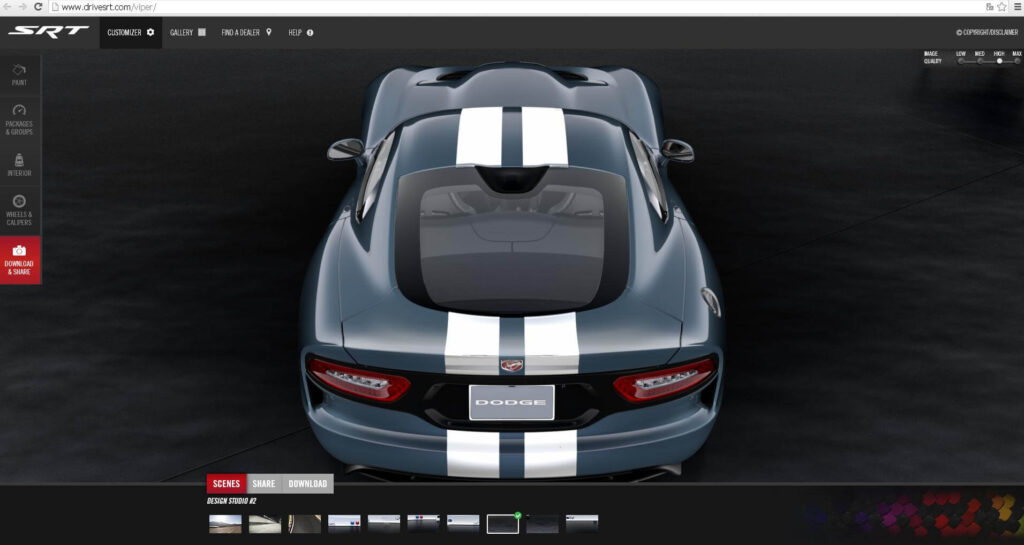Select the sixth scene thumbnail in the strip
1024x545 pixels.
[423, 523]
